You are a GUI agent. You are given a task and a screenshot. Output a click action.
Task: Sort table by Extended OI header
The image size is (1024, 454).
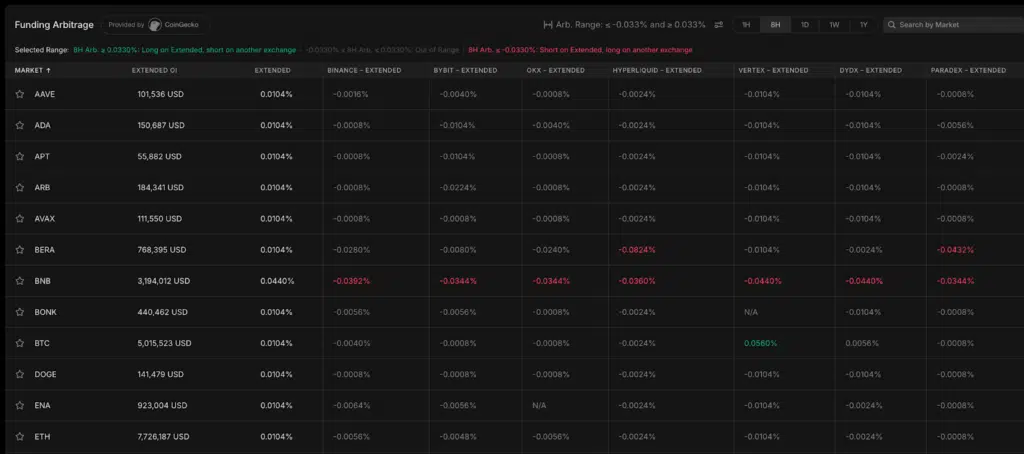pyautogui.click(x=154, y=71)
